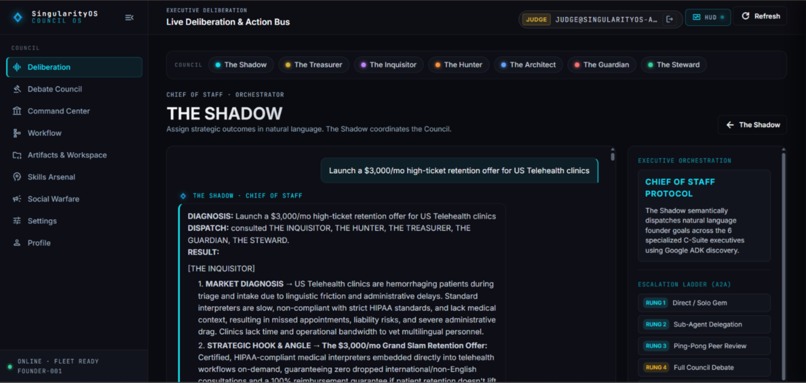Viewport: 806px width, 383px height.
Task: Click the Settings sliders icon
Action: 17,221
